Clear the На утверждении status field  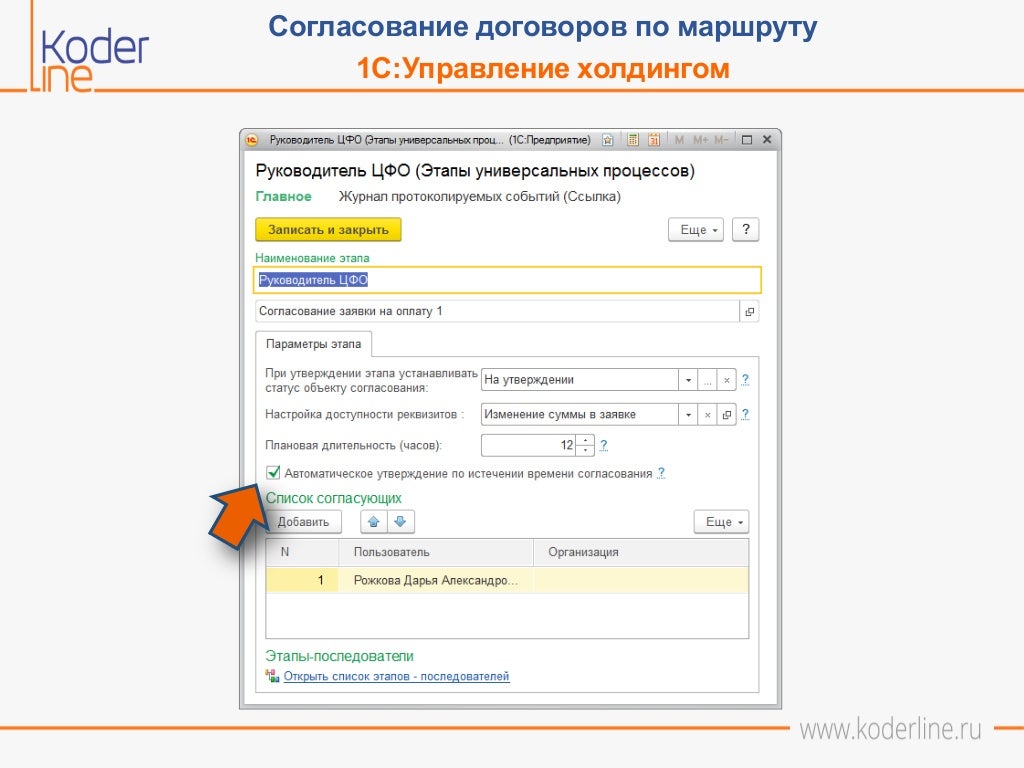[x=726, y=379]
